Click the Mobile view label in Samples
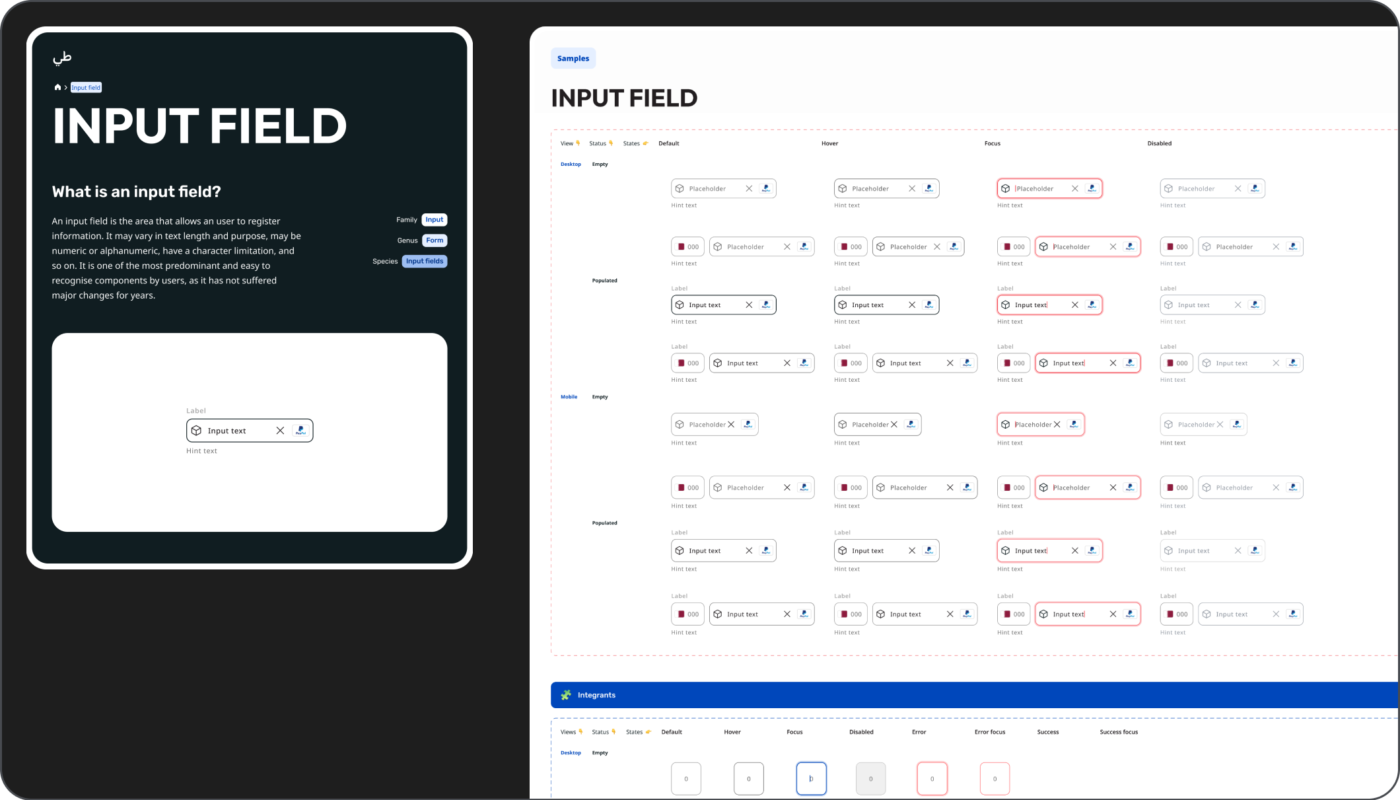1400x800 pixels. click(569, 397)
